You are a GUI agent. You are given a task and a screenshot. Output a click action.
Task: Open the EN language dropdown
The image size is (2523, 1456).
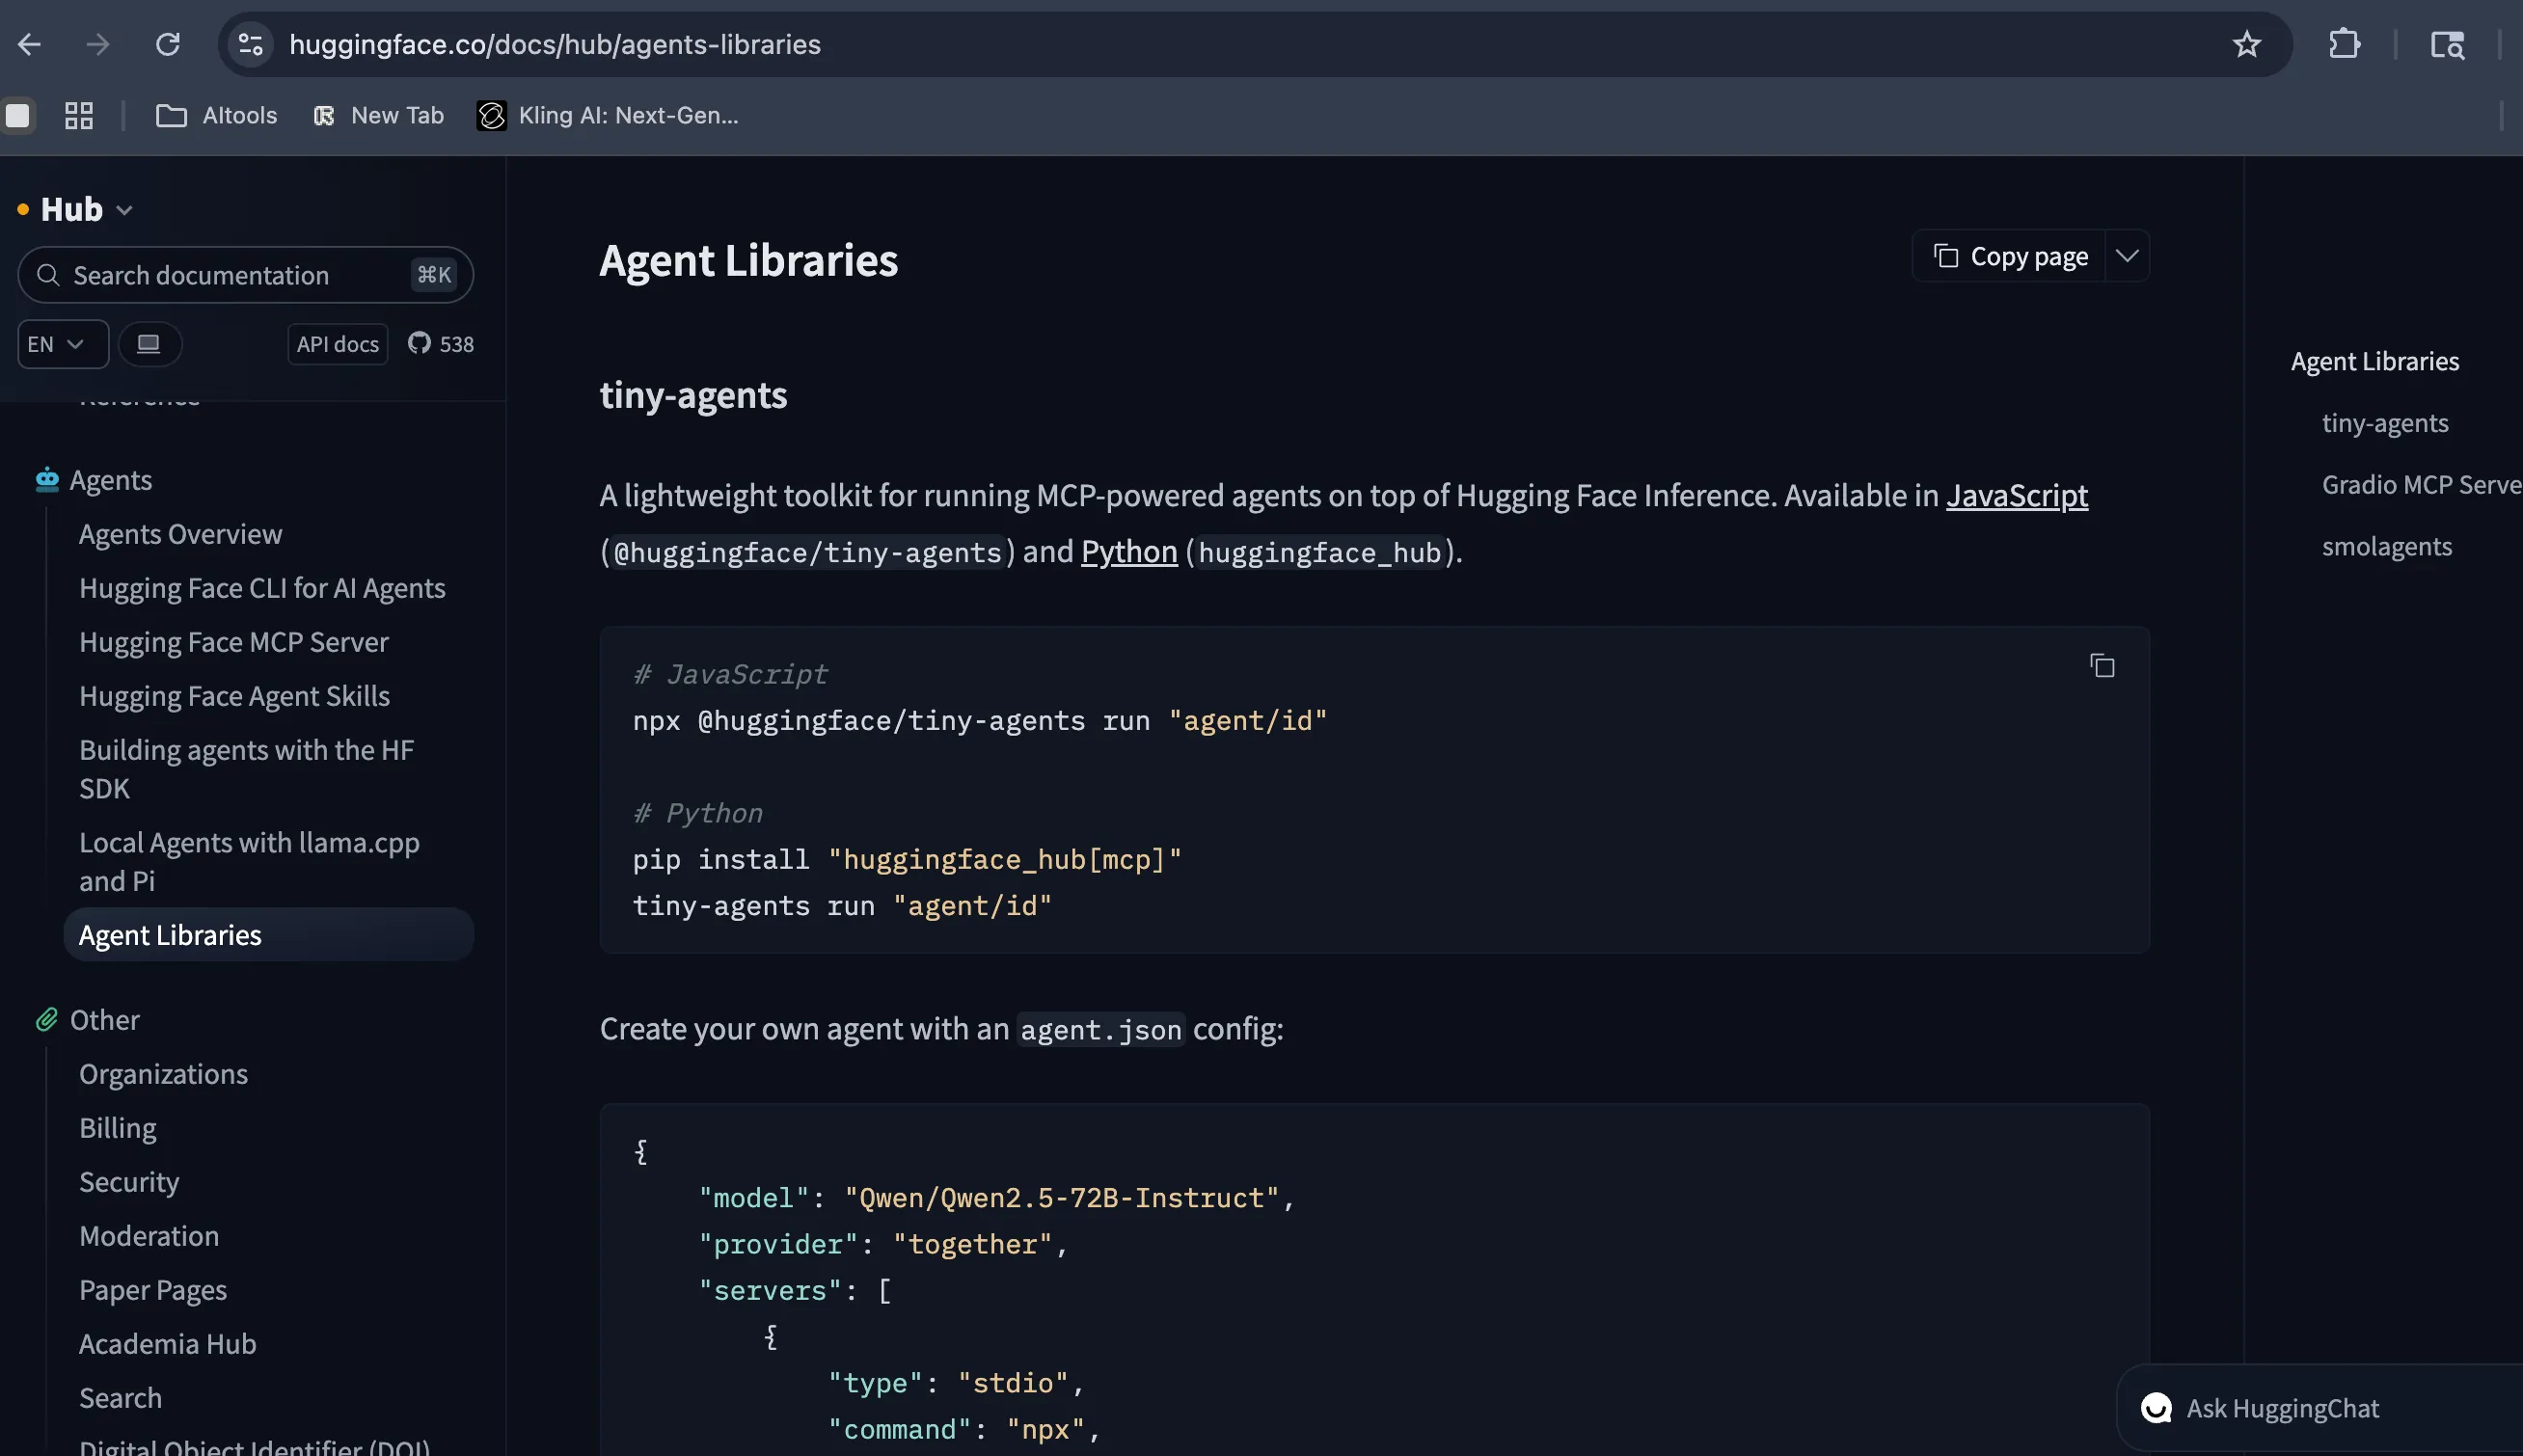tap(62, 343)
